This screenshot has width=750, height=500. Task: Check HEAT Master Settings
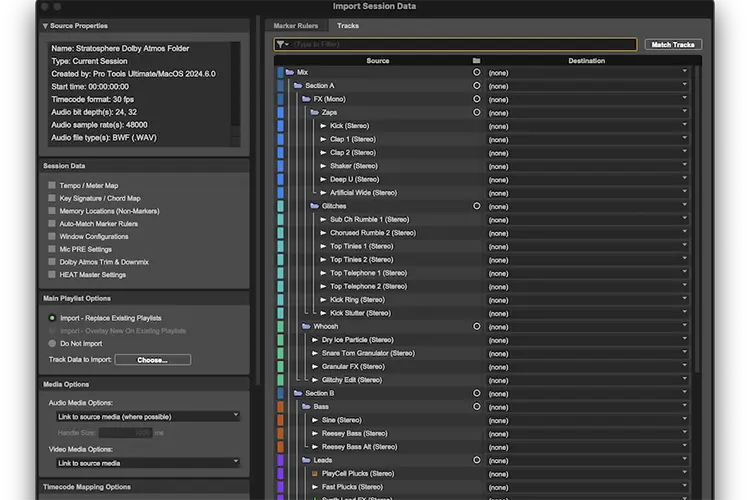coord(52,275)
